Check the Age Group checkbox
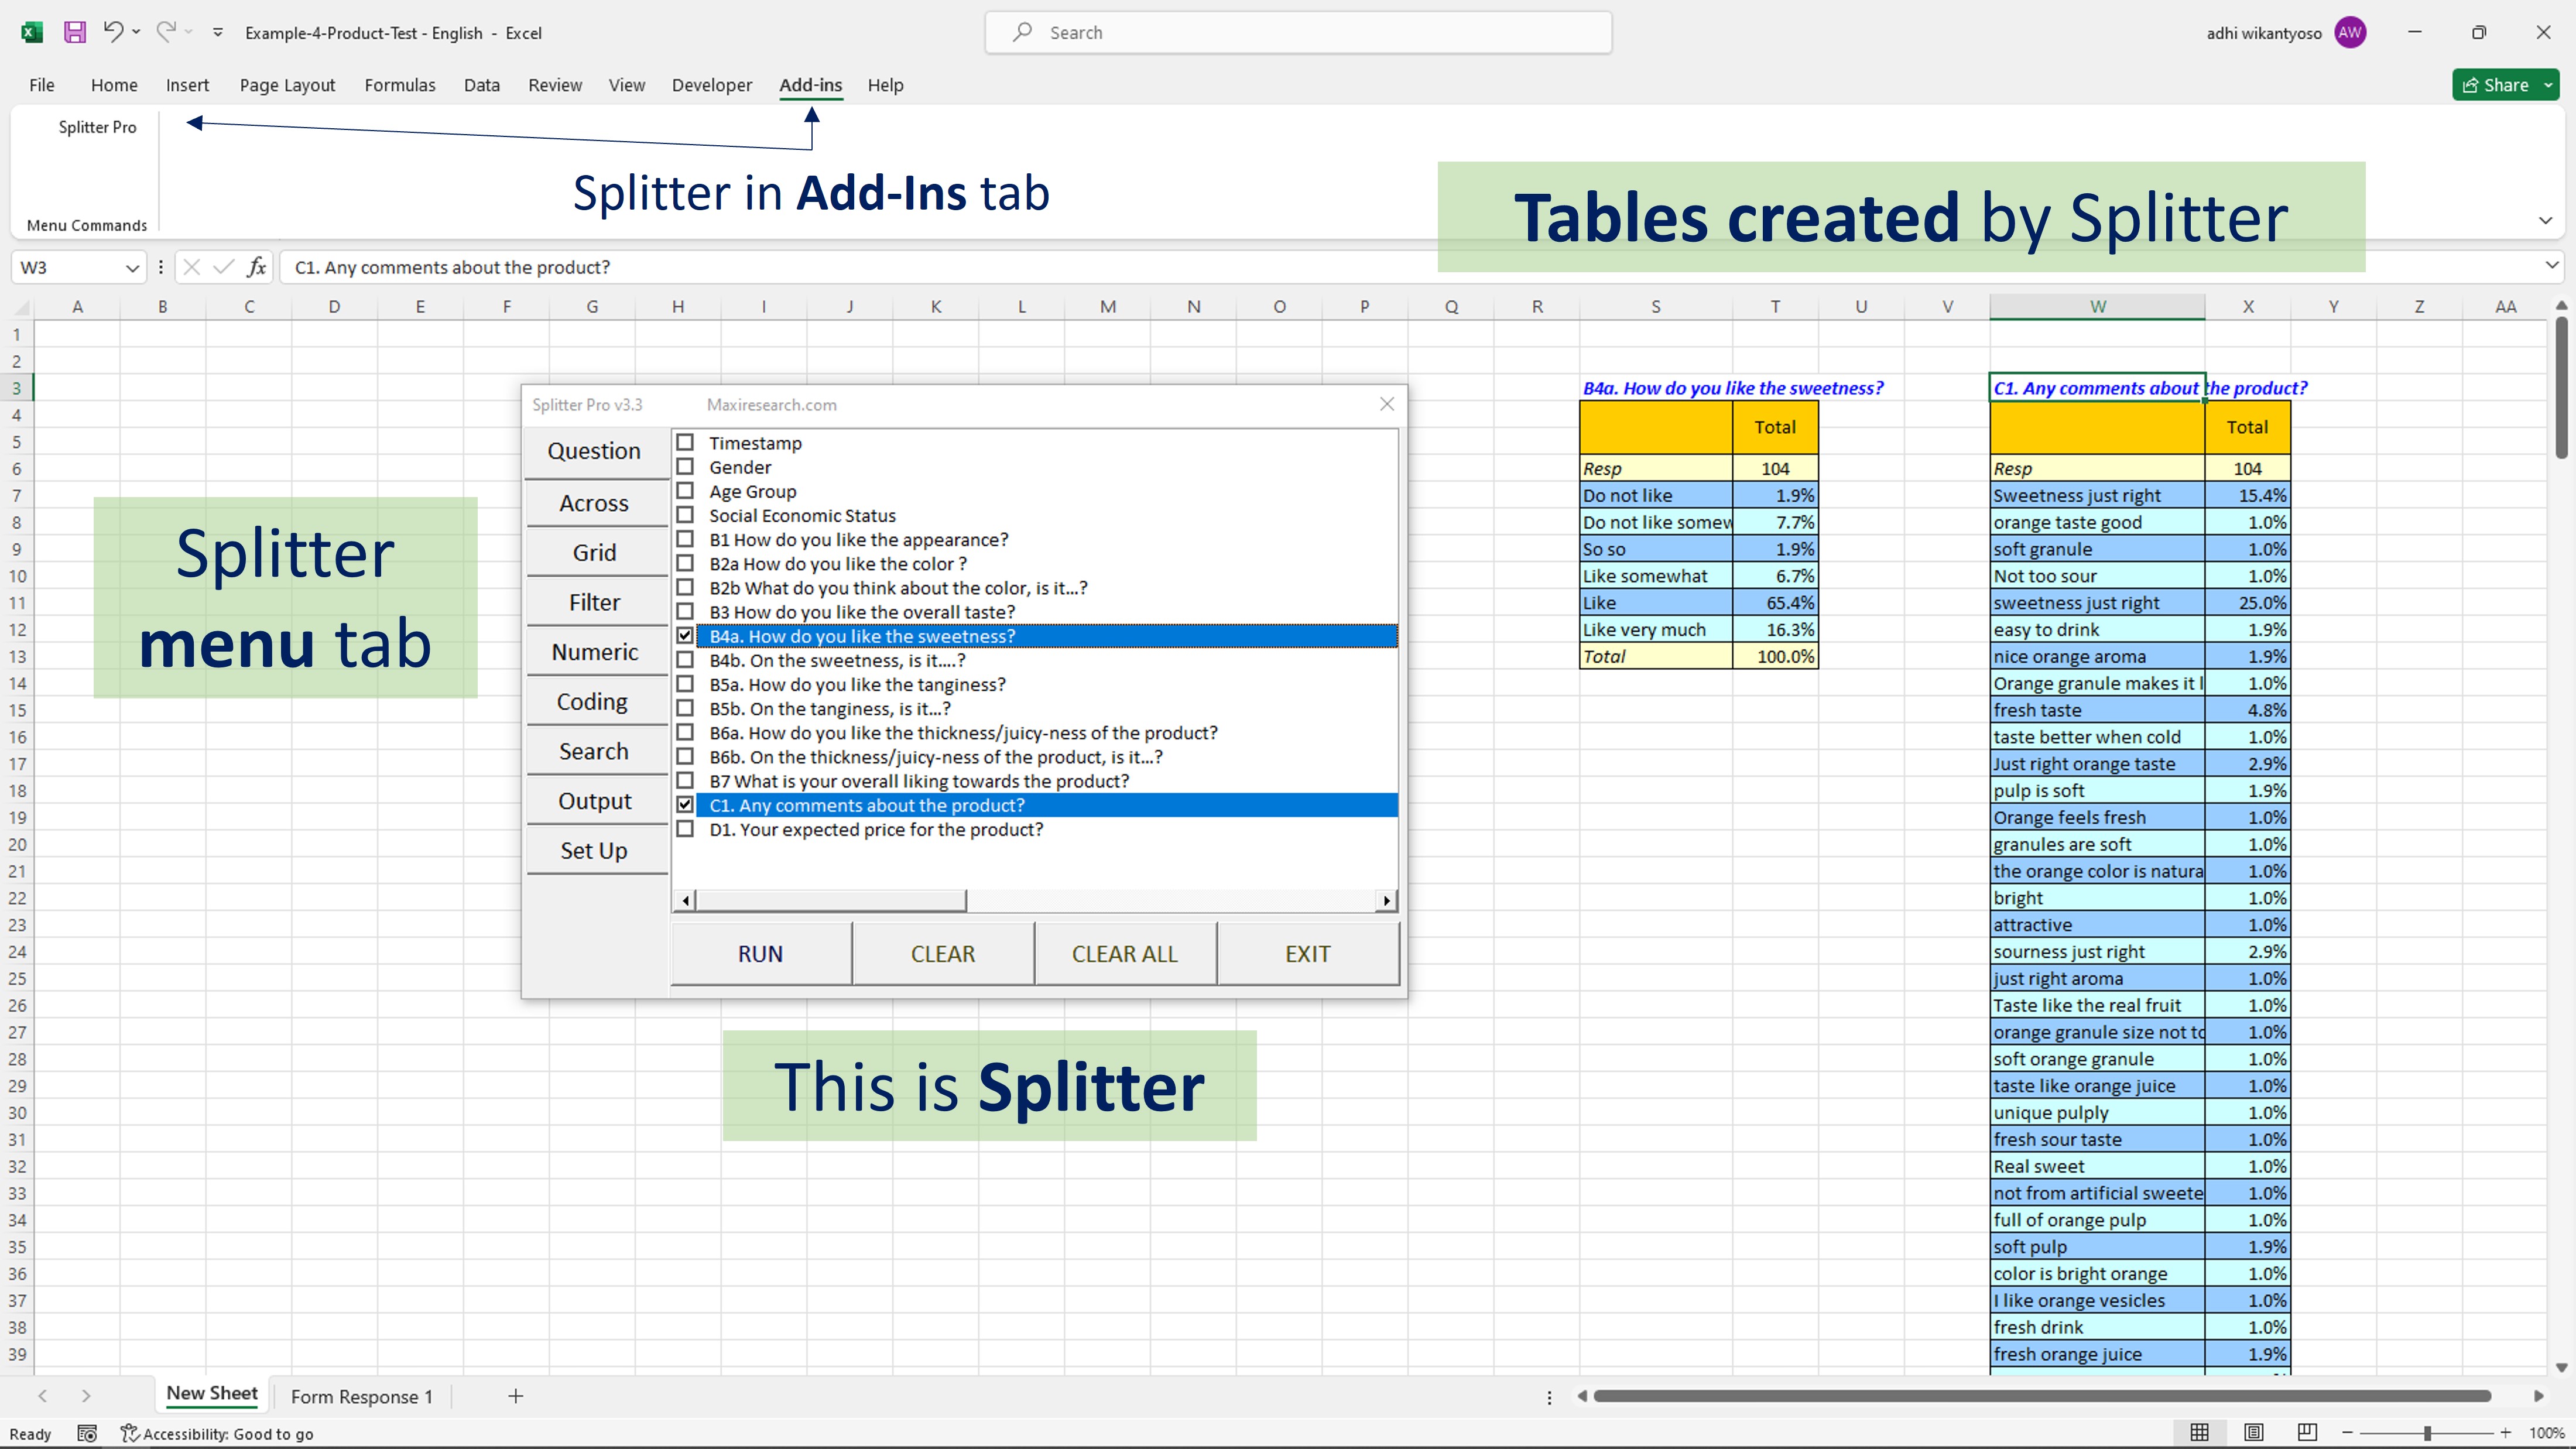This screenshot has width=2576, height=1449. click(685, 491)
